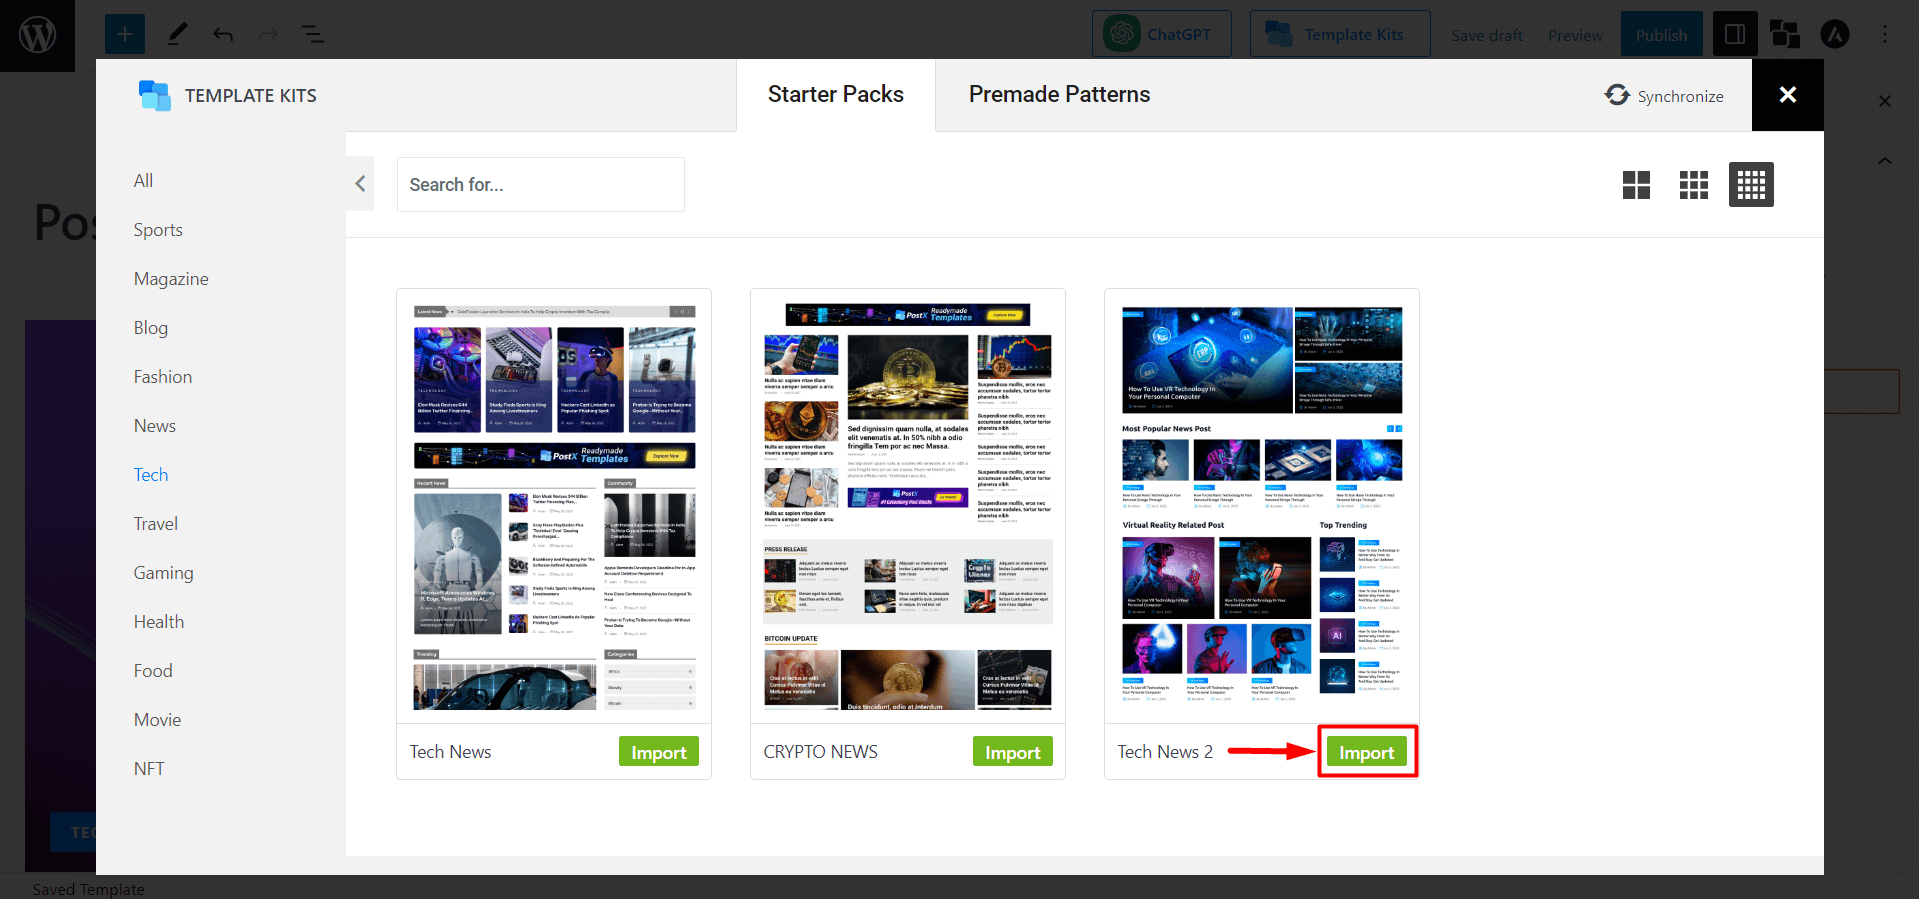Close the editor settings sidebar behind modal
This screenshot has height=899, width=1919.
(x=1885, y=101)
